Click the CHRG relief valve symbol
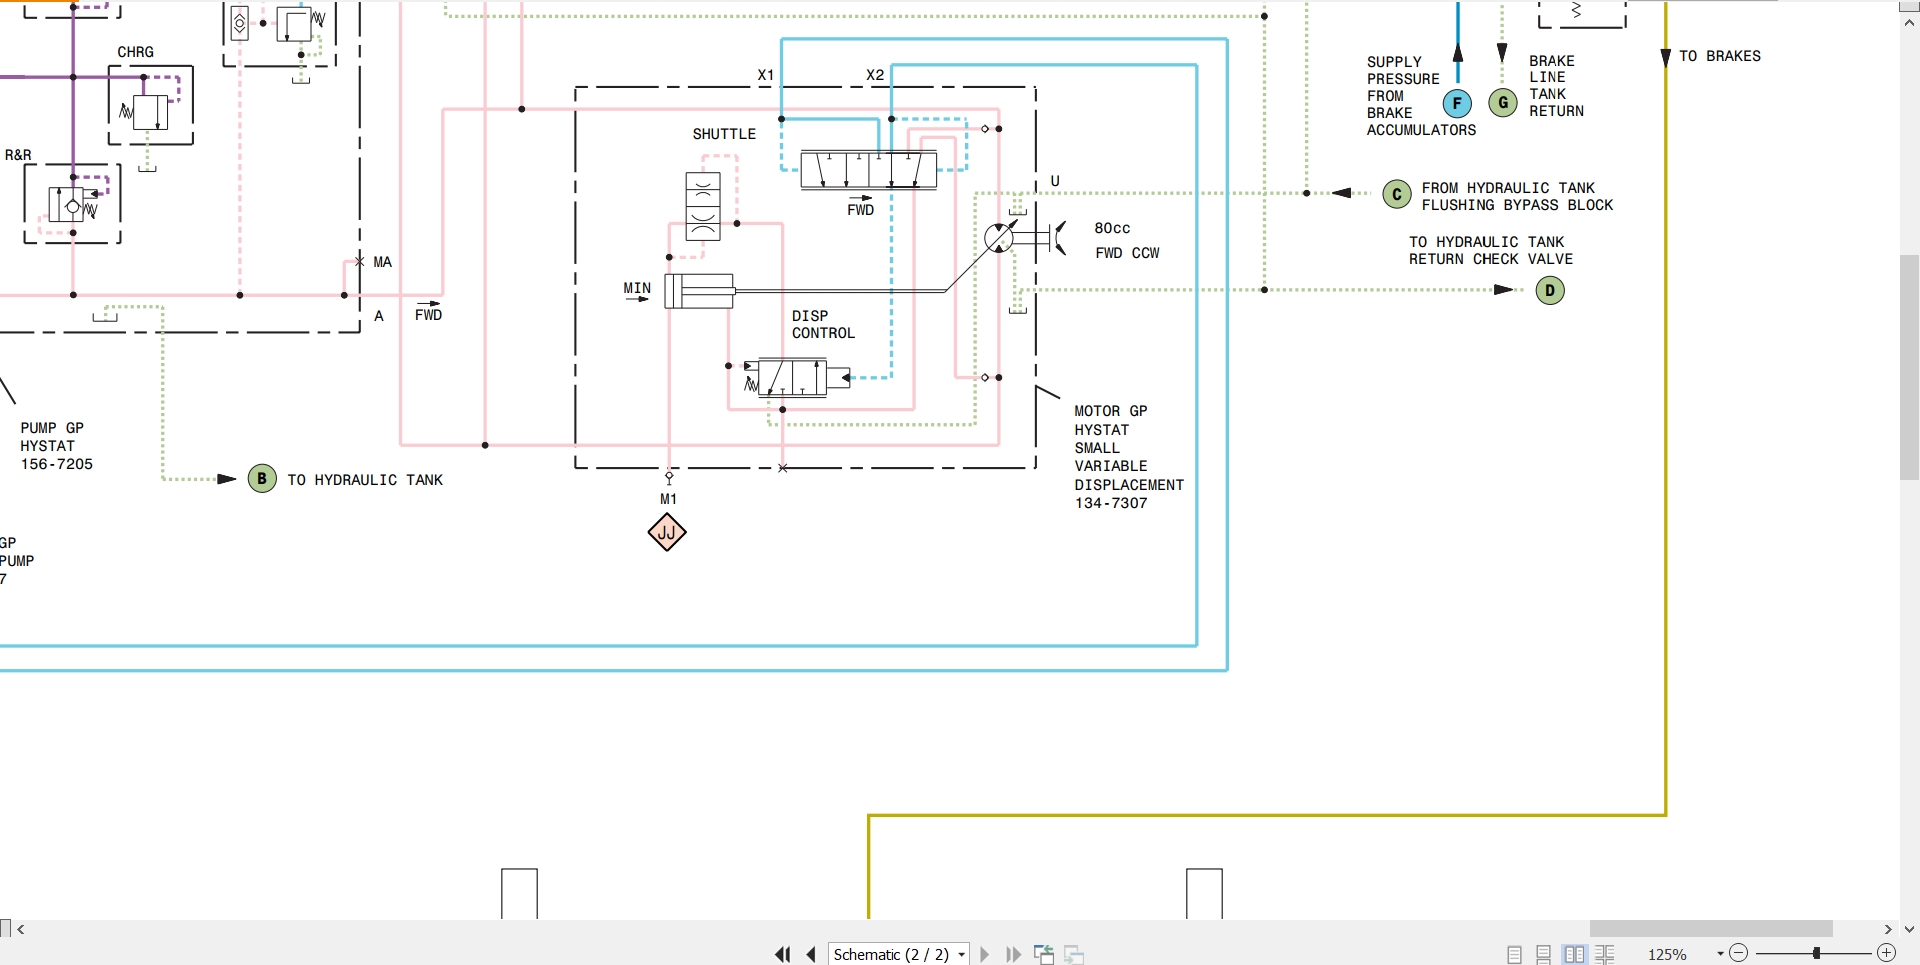The height and width of the screenshot is (965, 1920). (x=150, y=110)
